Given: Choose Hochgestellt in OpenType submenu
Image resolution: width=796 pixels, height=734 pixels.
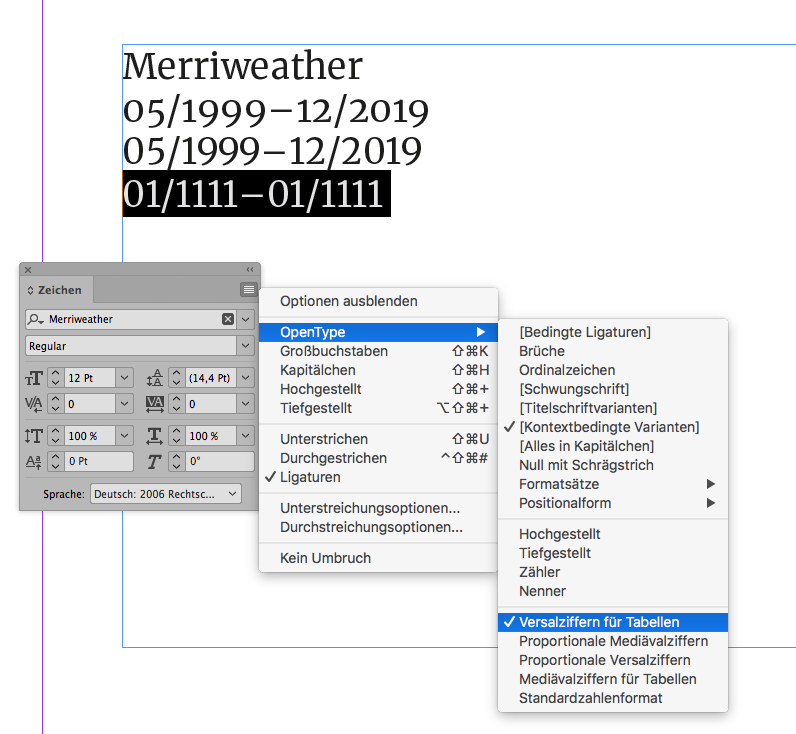Looking at the screenshot, I should pos(613,535).
